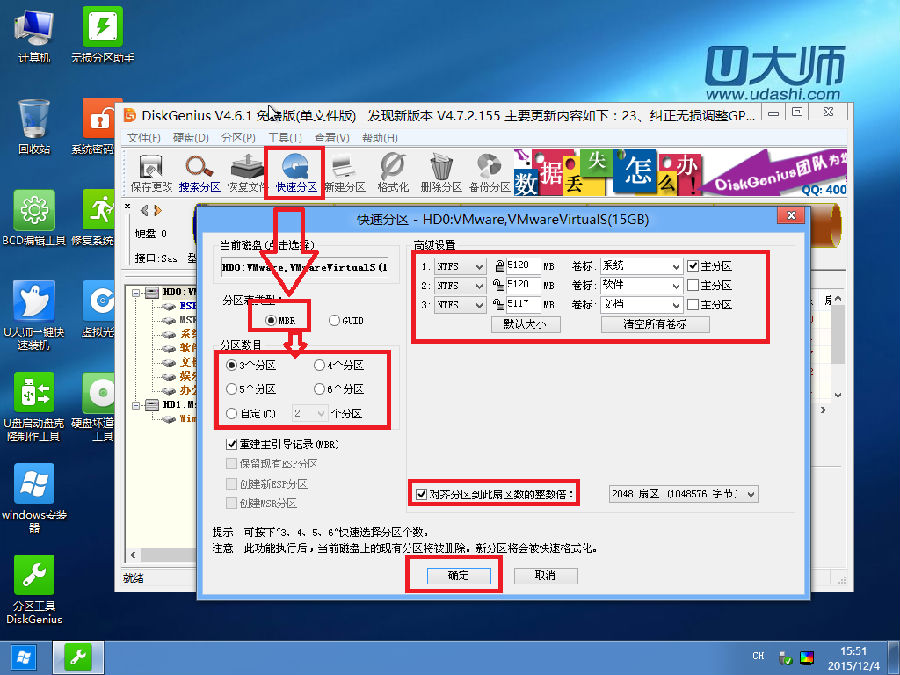
Task: Open Search Partitions (搜索分区) tool
Action: (199, 173)
